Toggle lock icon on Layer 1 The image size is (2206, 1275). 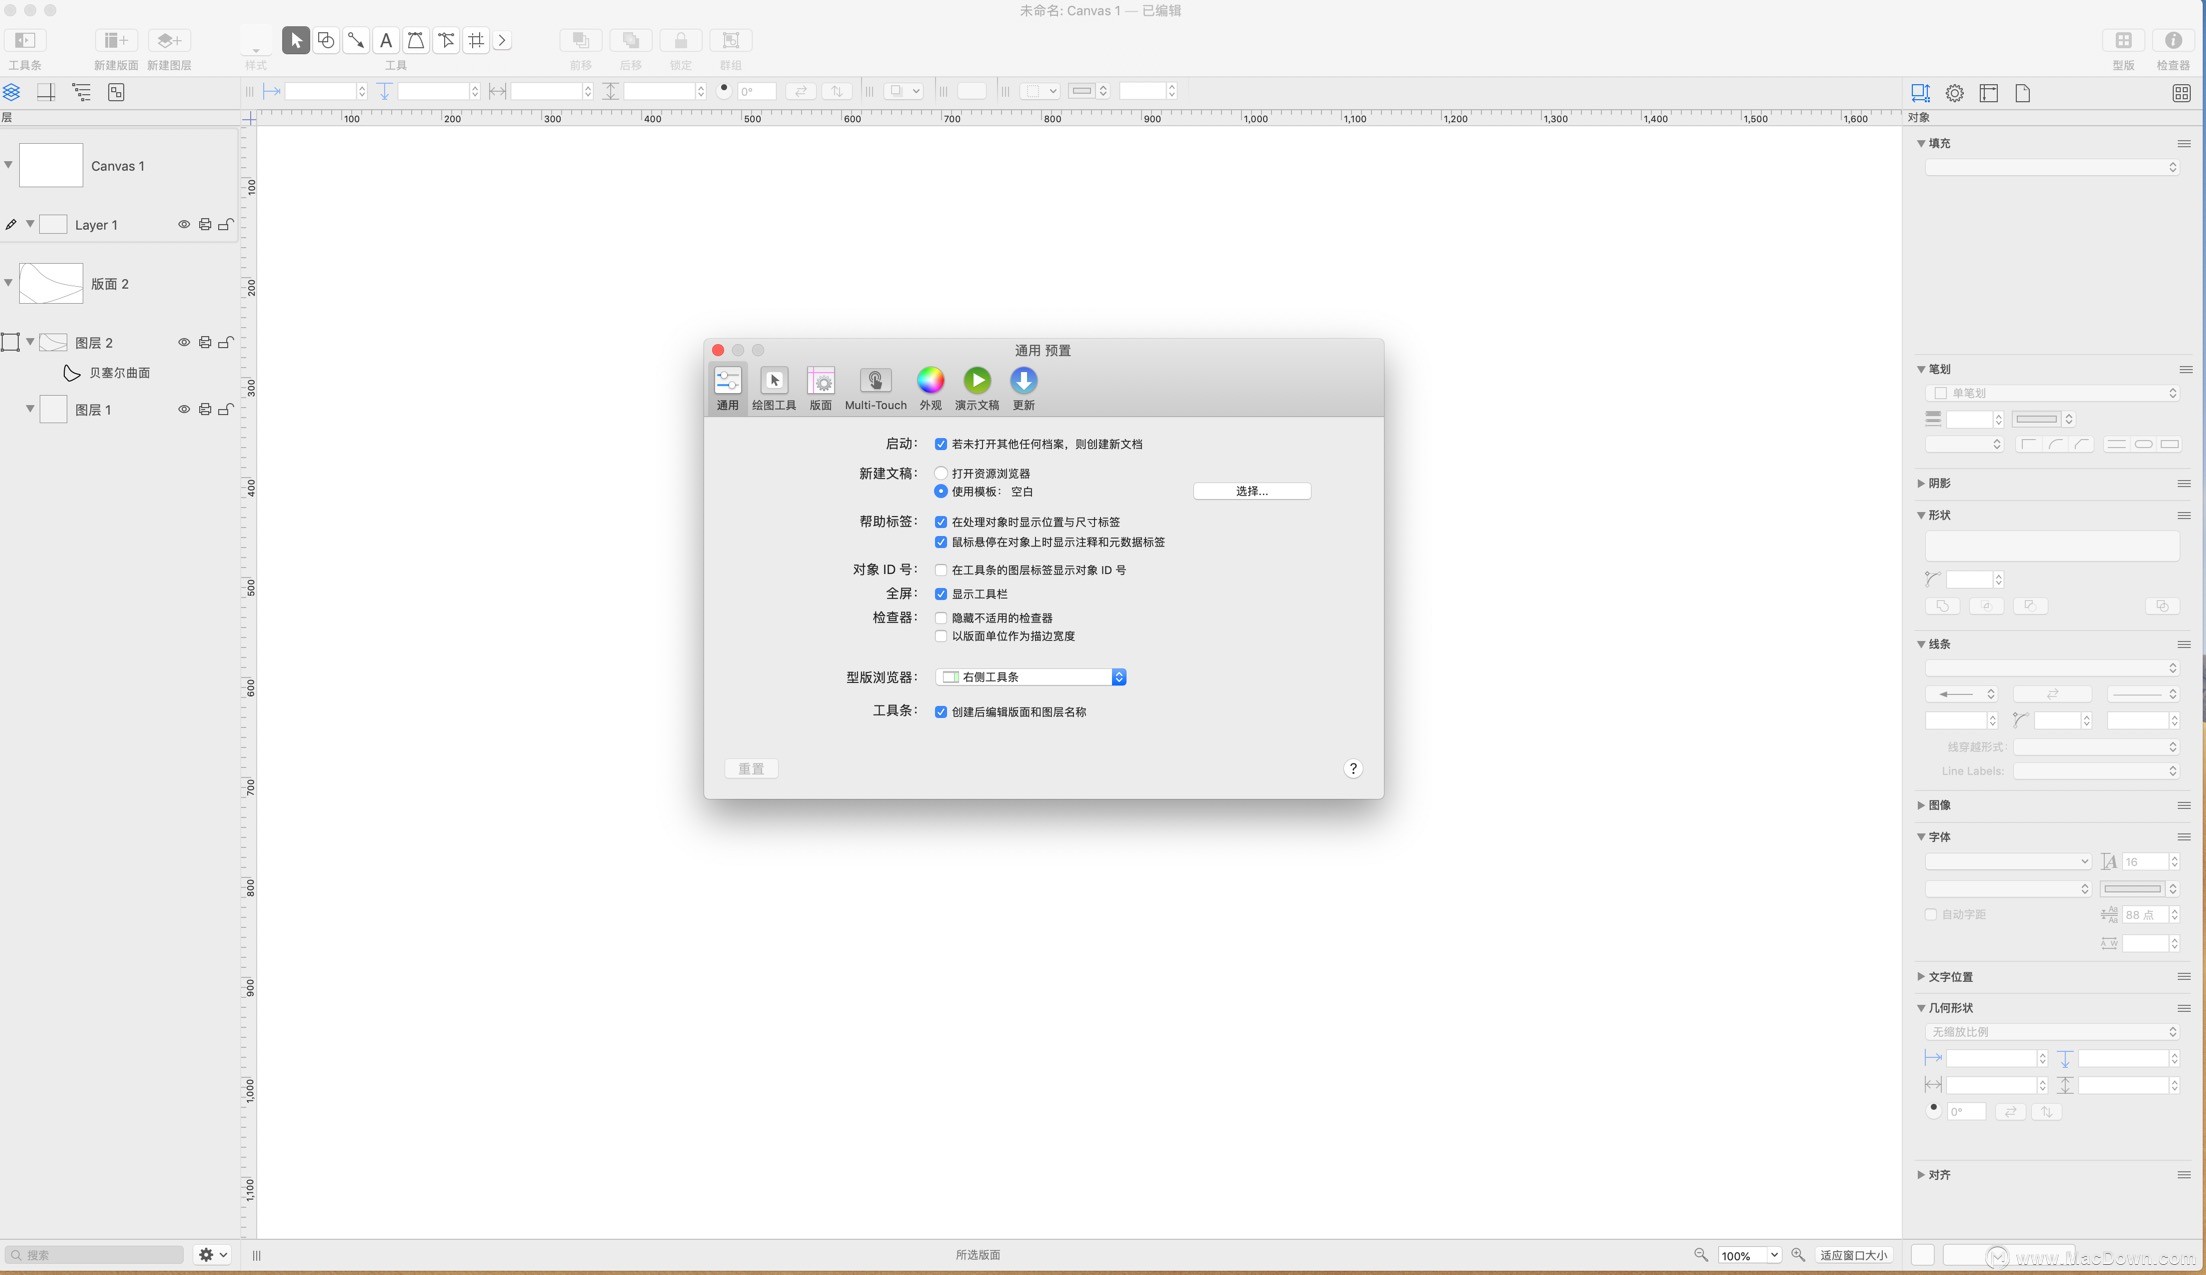pyautogui.click(x=226, y=225)
